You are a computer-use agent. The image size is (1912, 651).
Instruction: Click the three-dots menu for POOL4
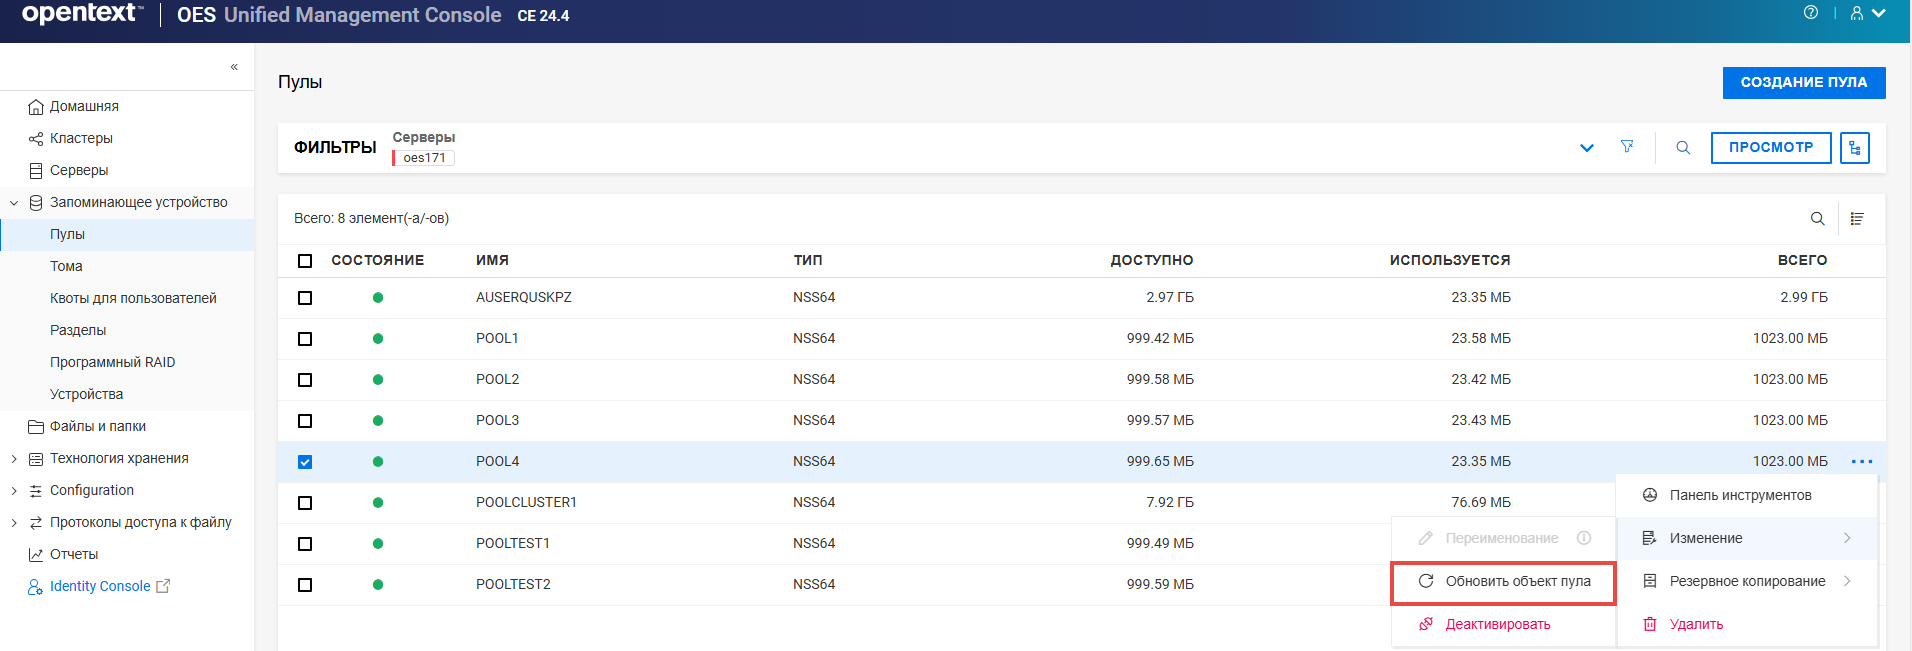(x=1861, y=462)
